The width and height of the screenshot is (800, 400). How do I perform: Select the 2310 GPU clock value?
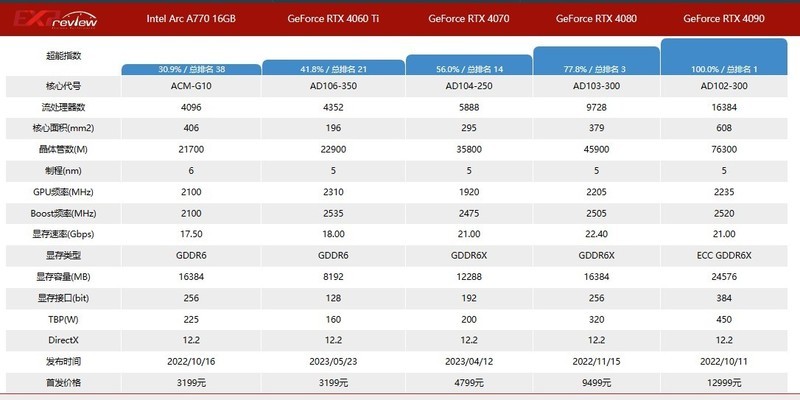click(333, 192)
